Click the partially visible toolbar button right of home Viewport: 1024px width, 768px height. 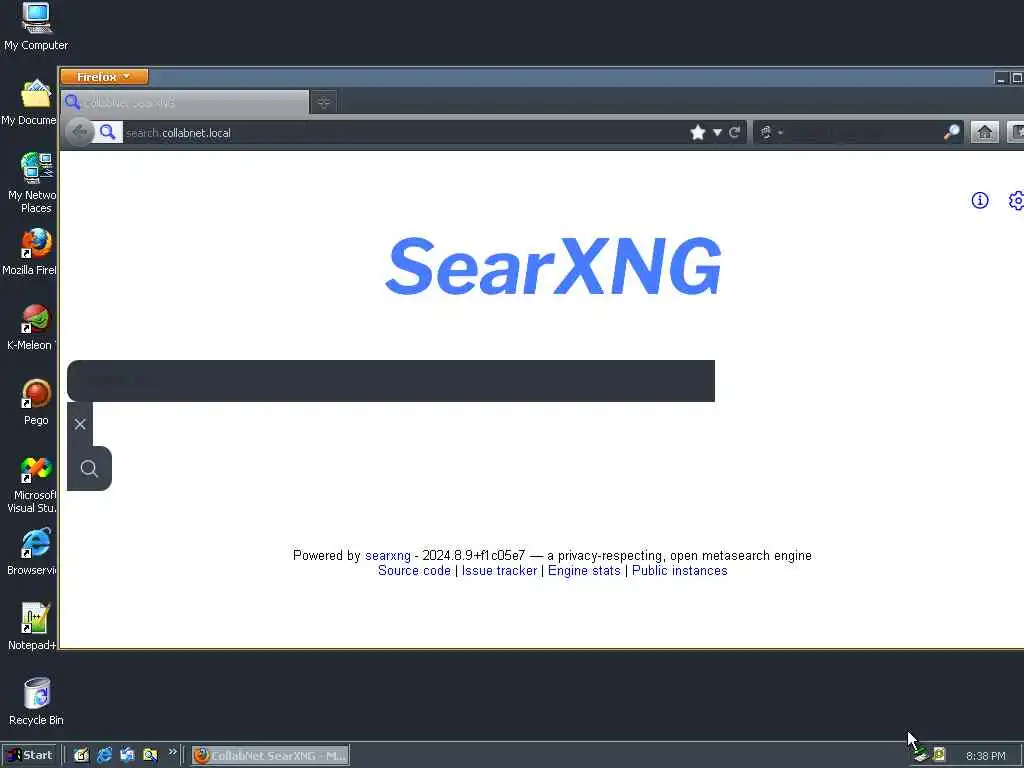tap(1016, 133)
